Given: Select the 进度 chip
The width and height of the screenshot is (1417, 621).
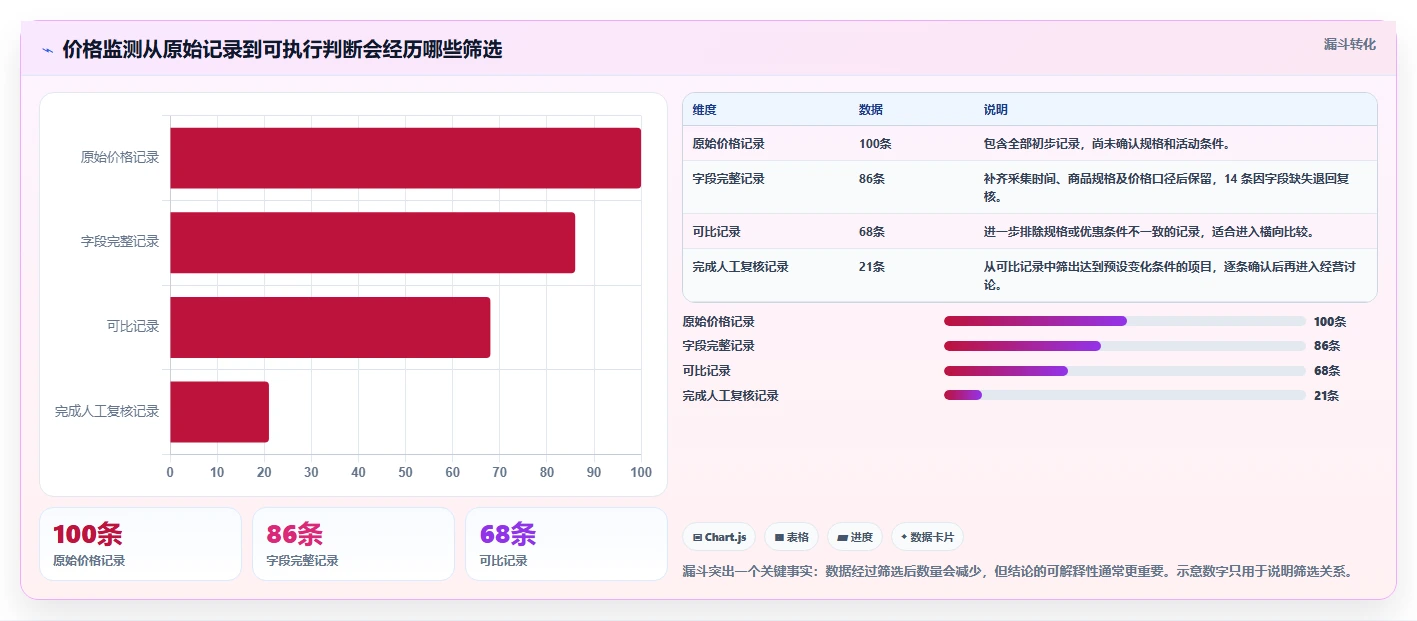Looking at the screenshot, I should [x=855, y=537].
